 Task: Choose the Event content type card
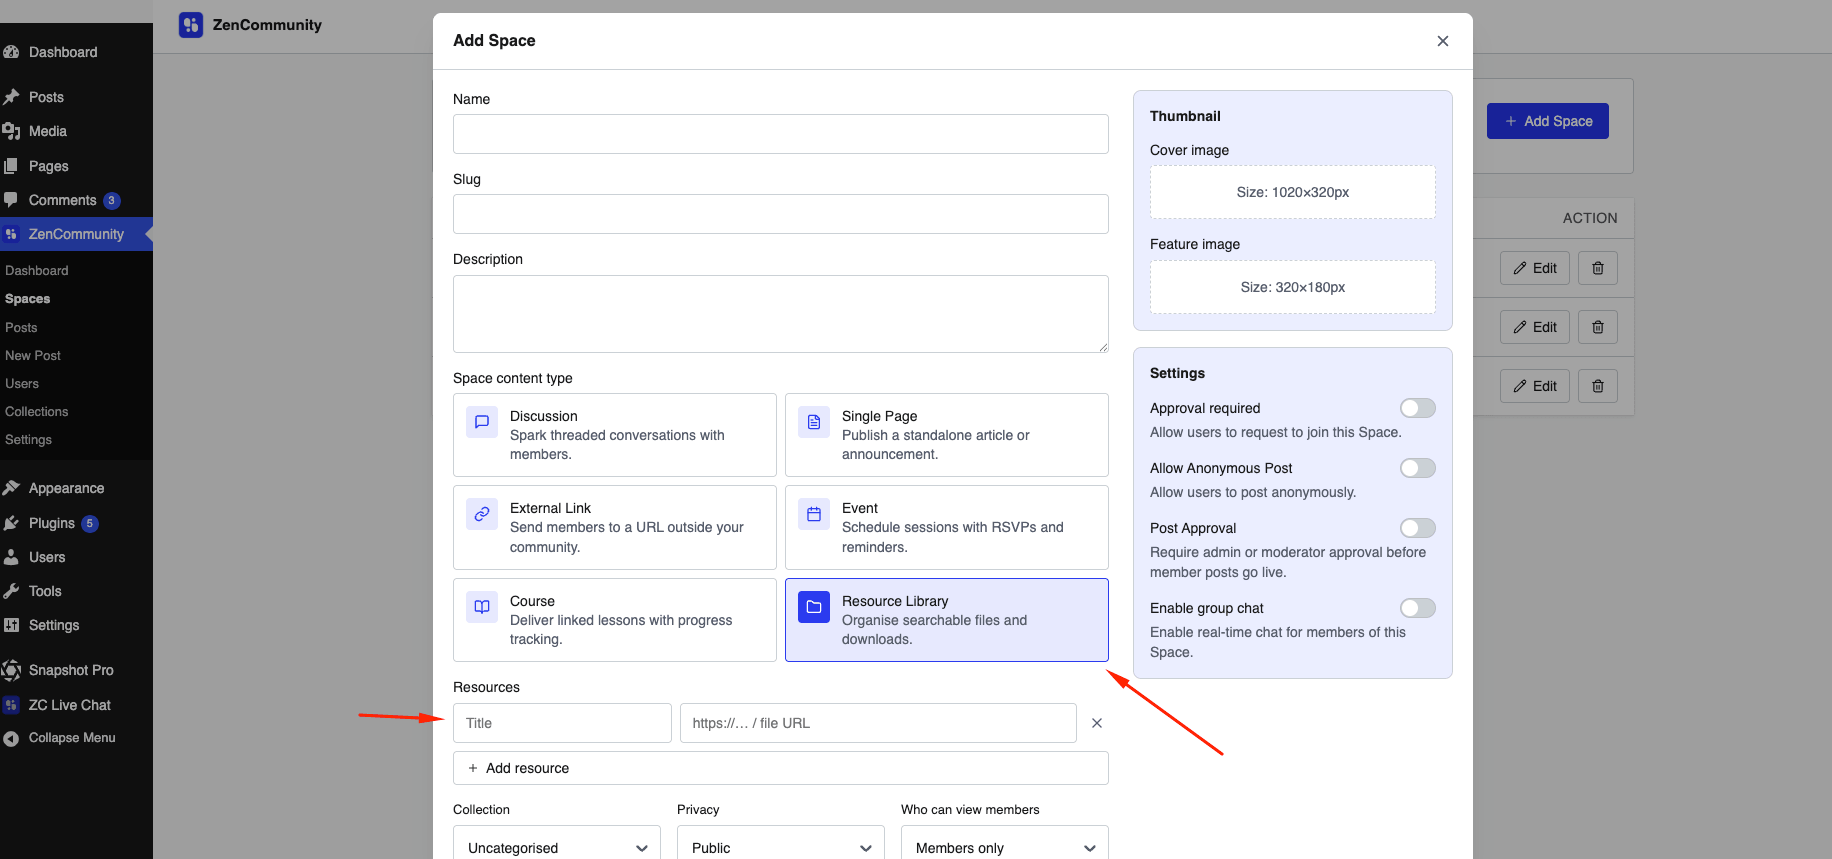947,527
